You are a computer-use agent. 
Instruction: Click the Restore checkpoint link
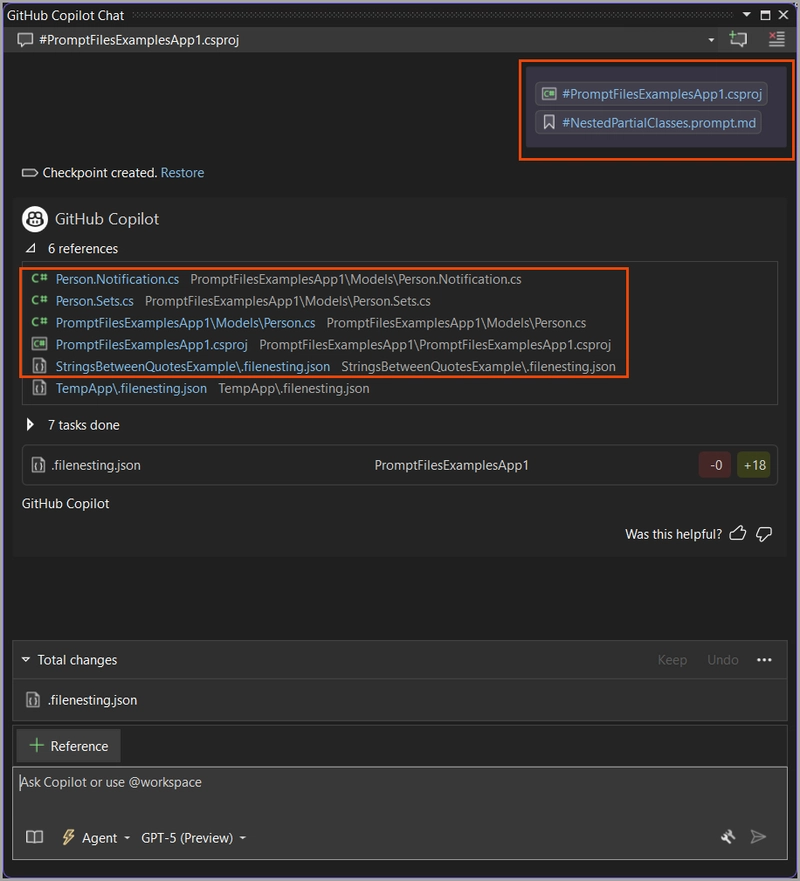(x=182, y=172)
